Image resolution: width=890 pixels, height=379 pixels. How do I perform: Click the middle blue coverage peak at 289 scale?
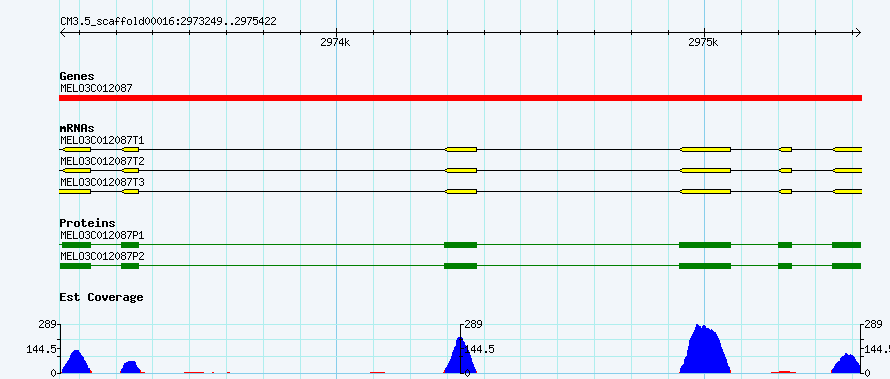pos(460,355)
